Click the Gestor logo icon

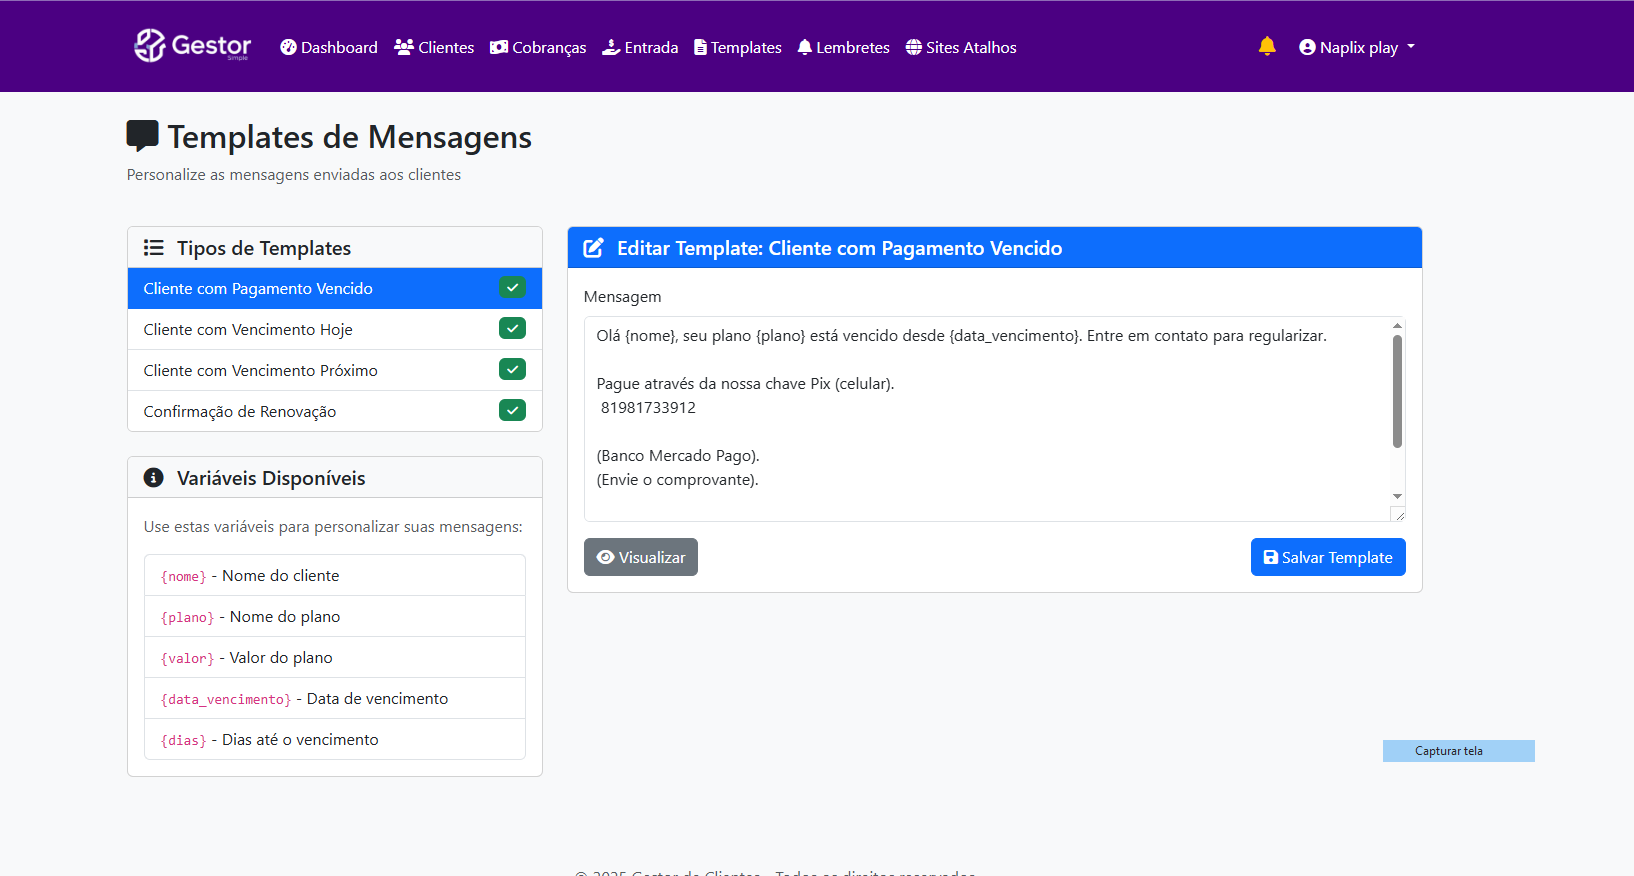pos(150,46)
